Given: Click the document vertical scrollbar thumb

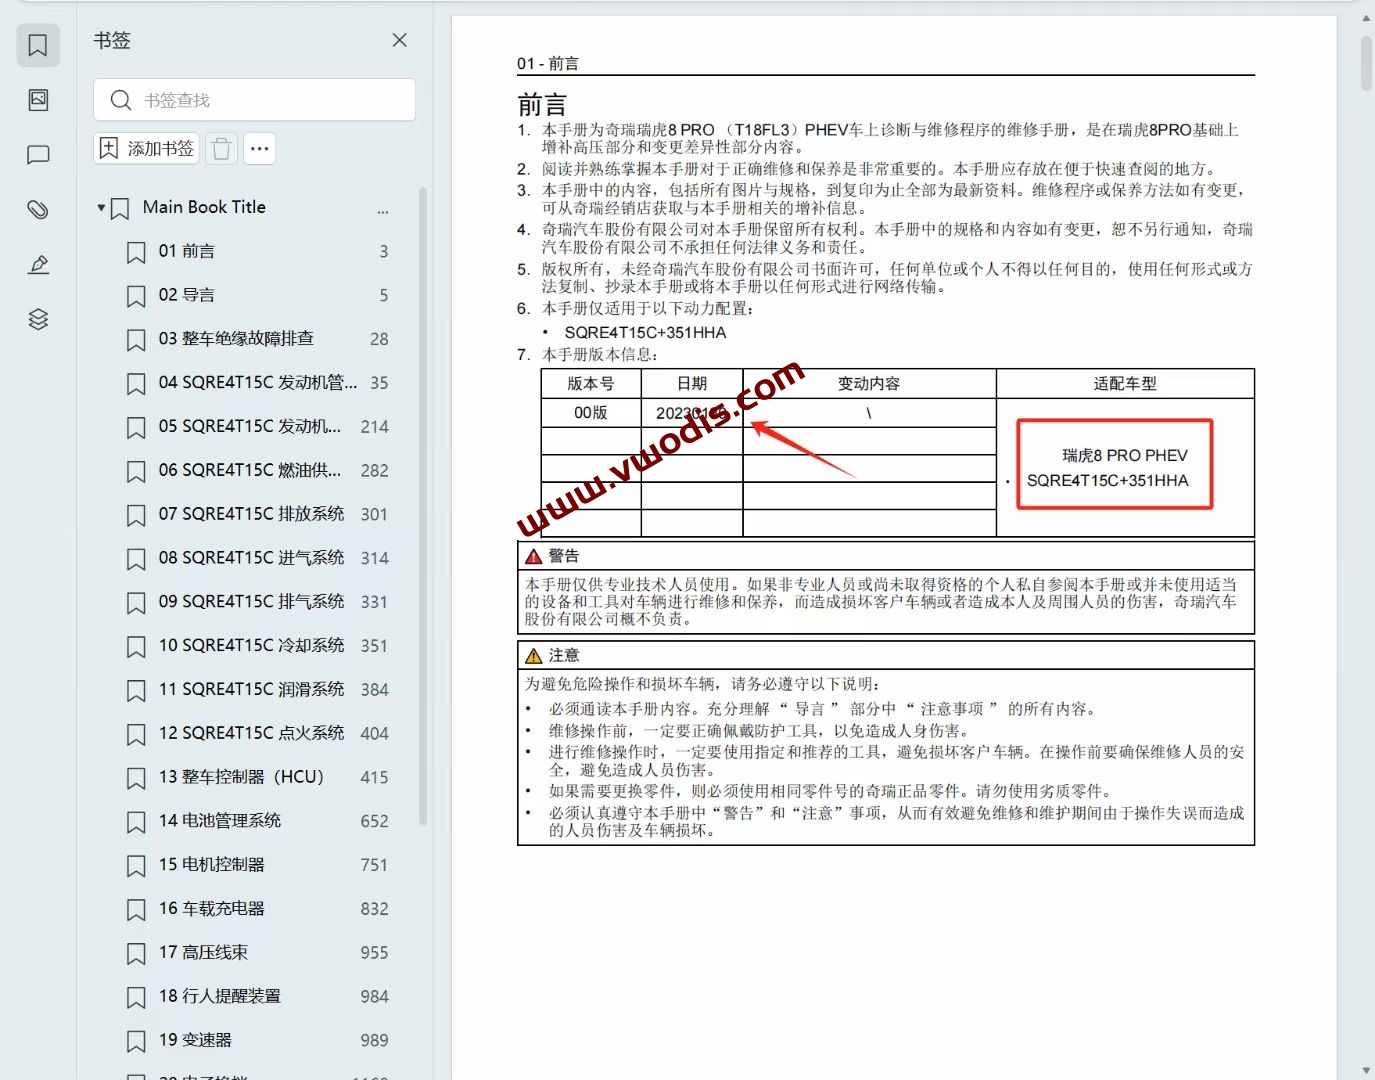Looking at the screenshot, I should click(x=1366, y=64).
